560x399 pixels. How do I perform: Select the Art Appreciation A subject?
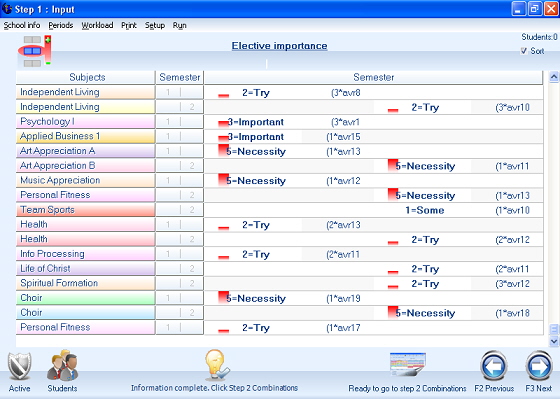[86, 151]
